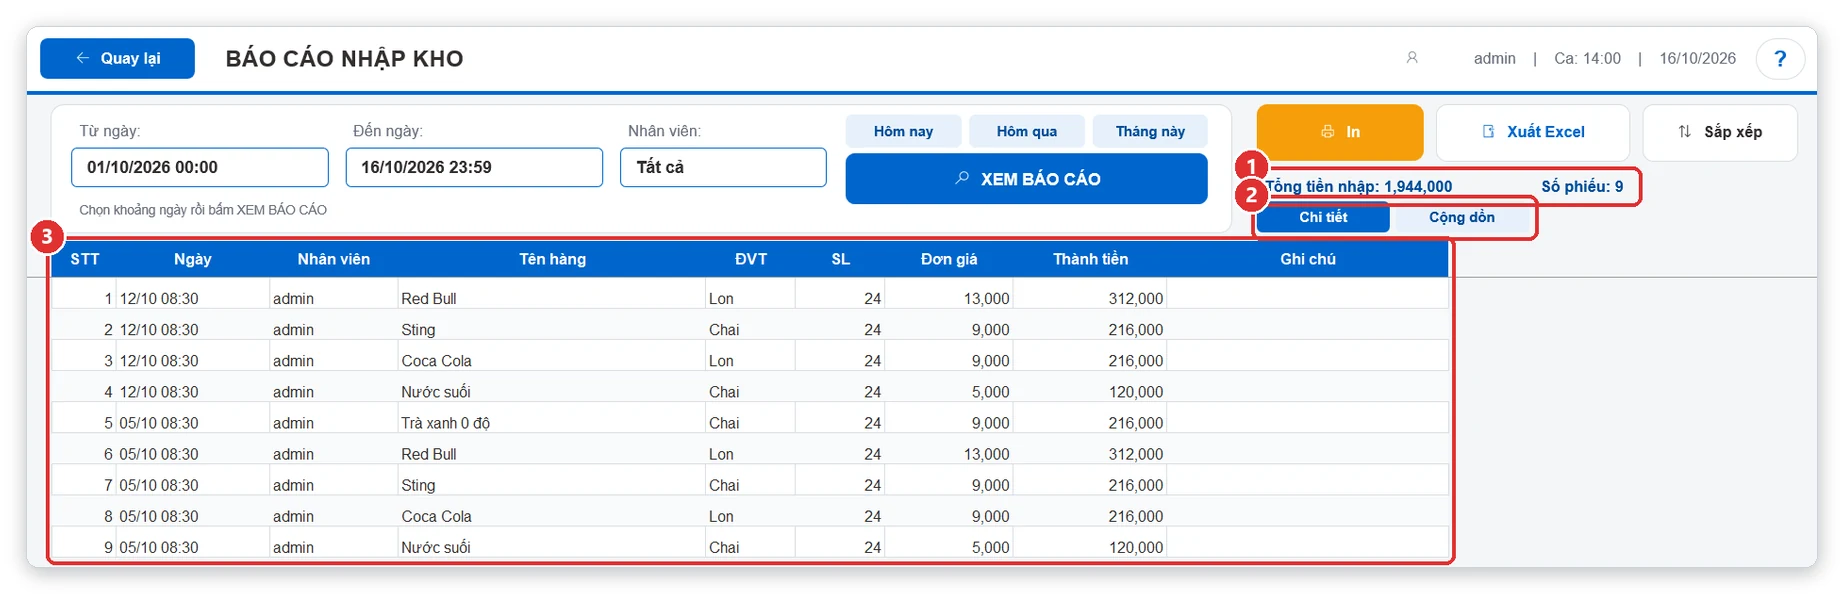Click the STT column header
Screen dimensions: 1844x594
tap(85, 259)
